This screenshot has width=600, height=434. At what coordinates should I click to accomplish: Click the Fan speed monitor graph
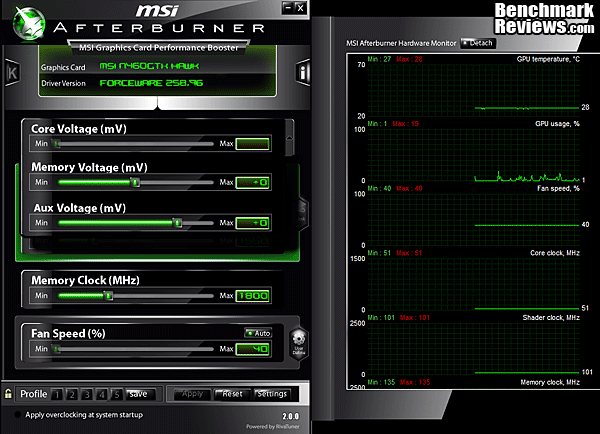(473, 220)
